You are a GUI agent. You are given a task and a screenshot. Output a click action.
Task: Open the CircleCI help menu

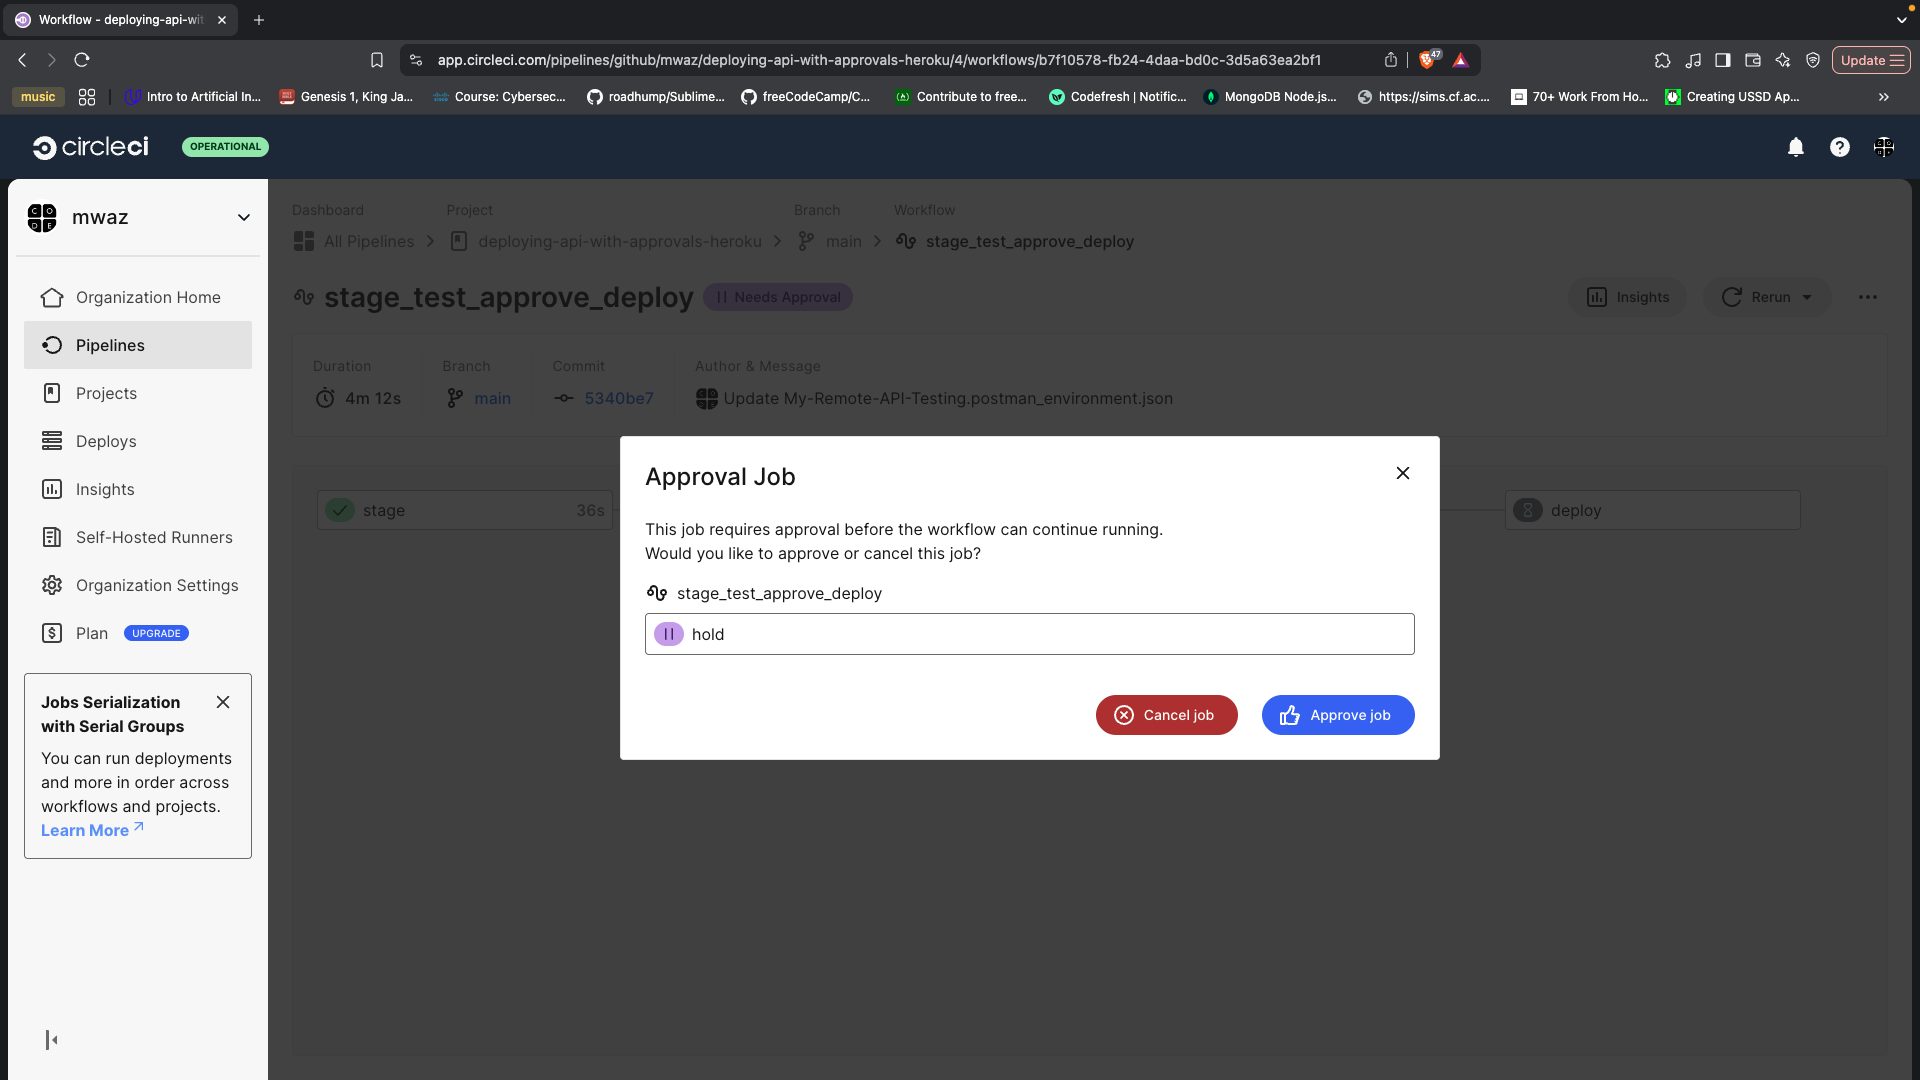pyautogui.click(x=1839, y=147)
